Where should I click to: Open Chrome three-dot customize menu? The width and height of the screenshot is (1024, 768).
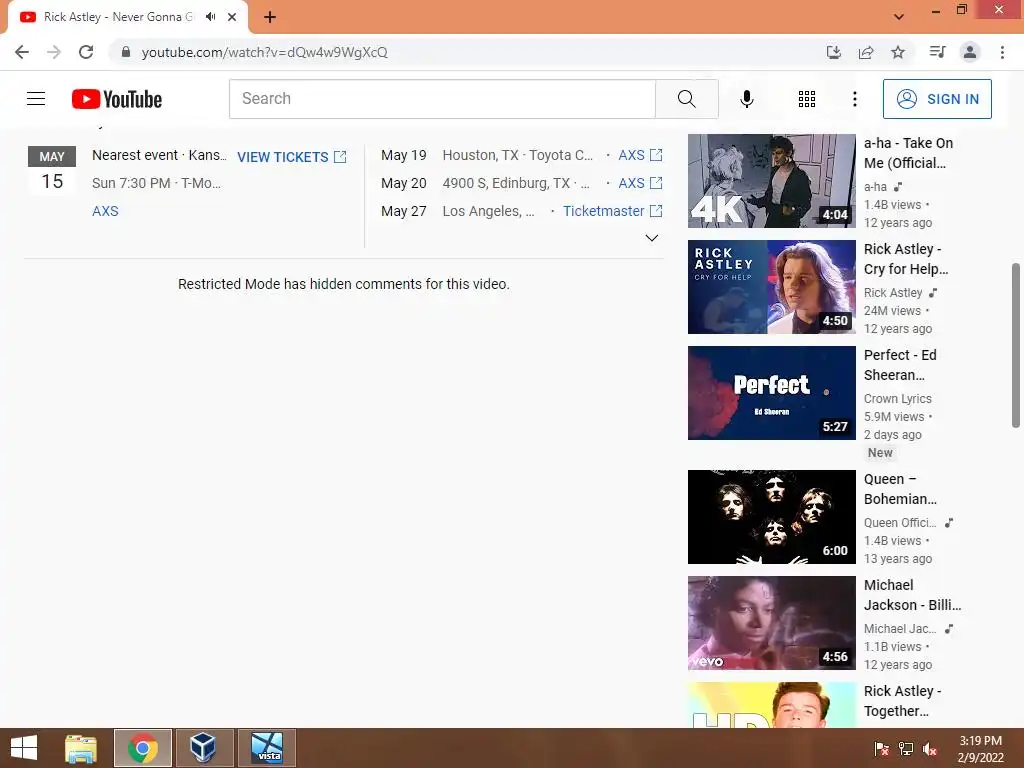coord(1002,52)
